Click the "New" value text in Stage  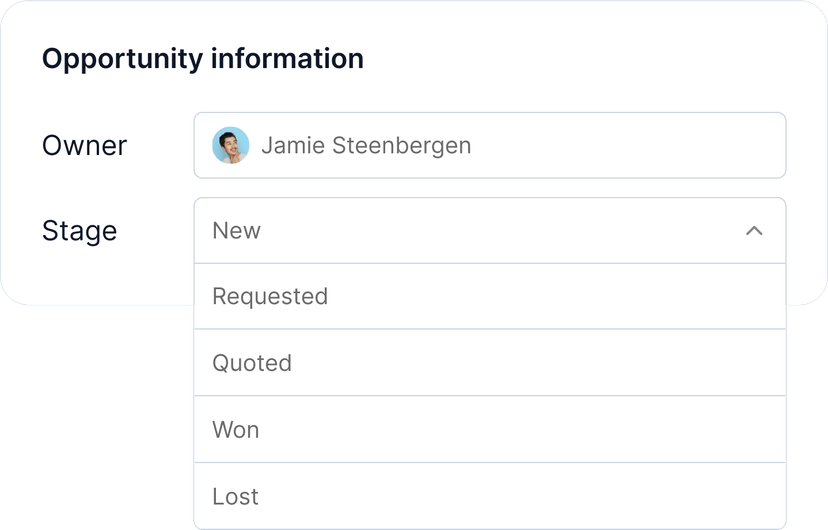tap(236, 231)
